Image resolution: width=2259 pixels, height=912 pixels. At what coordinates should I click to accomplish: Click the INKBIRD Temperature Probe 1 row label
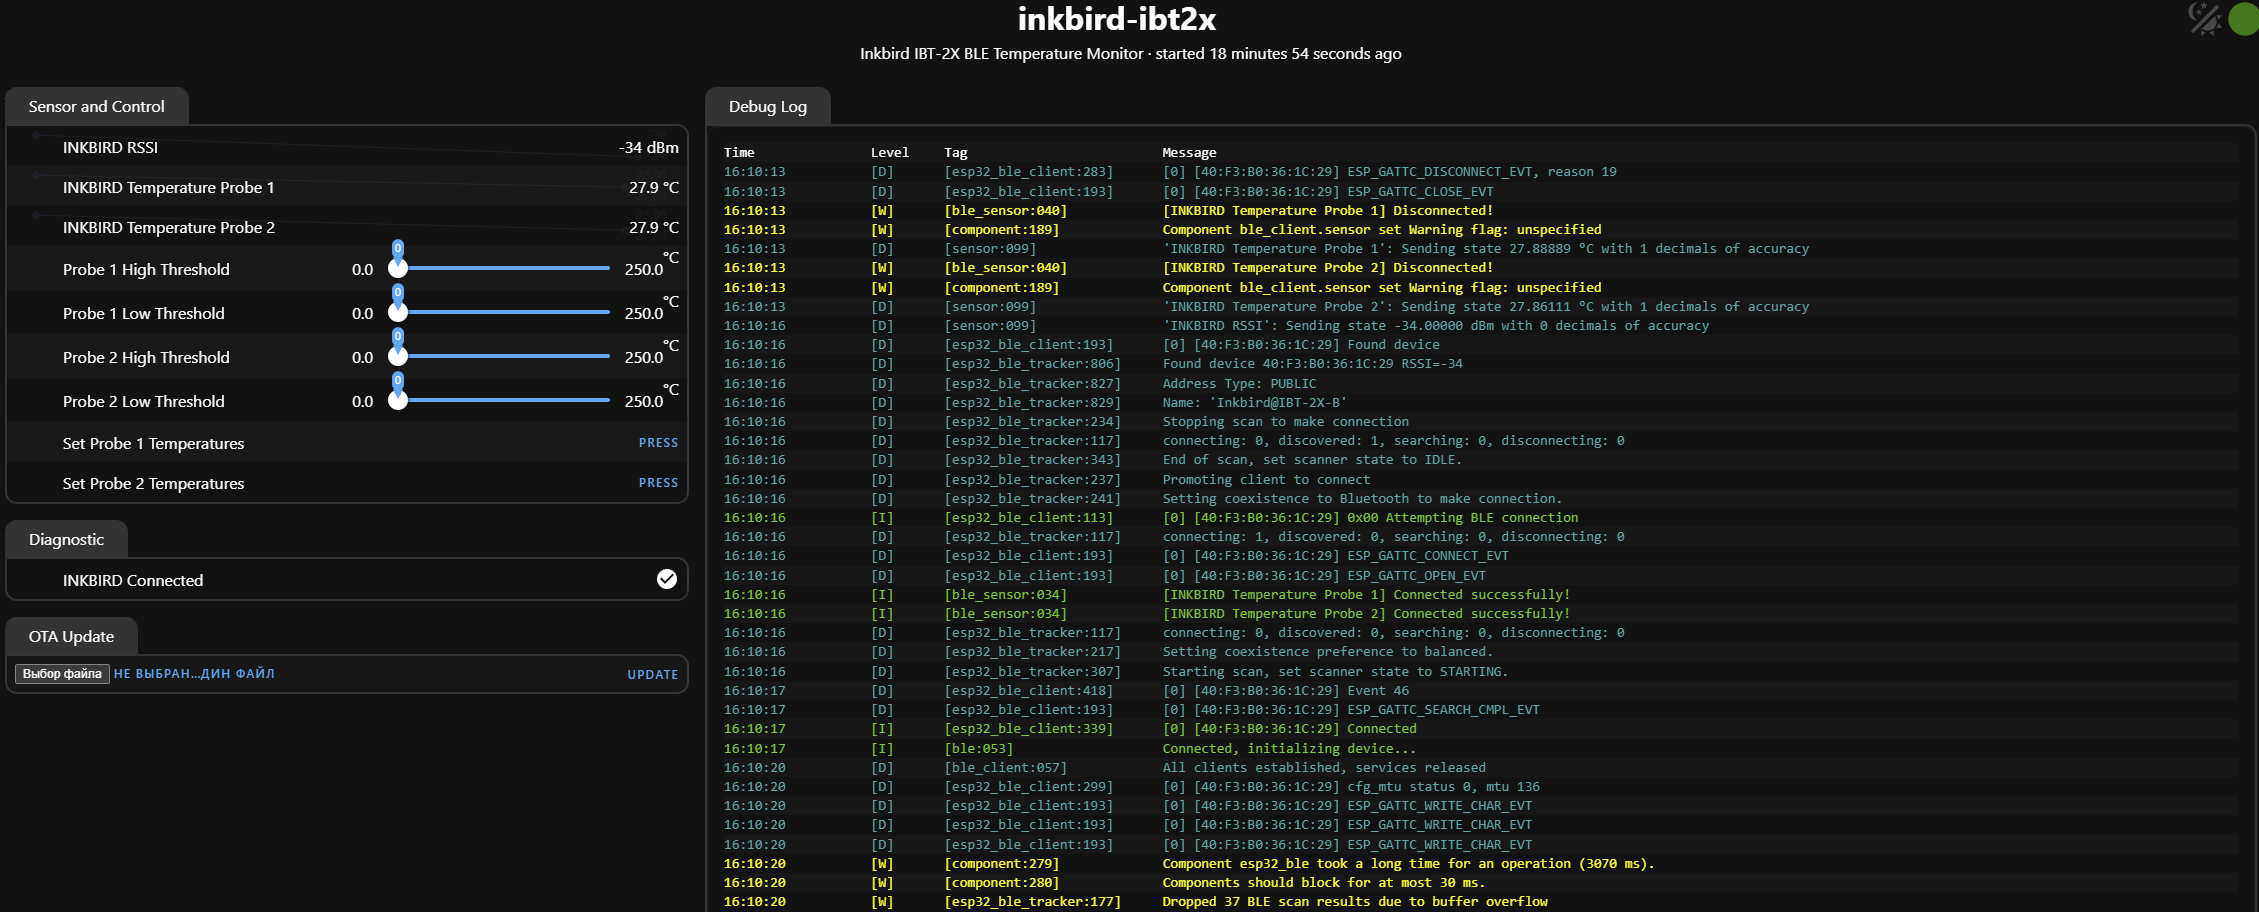pos(168,187)
